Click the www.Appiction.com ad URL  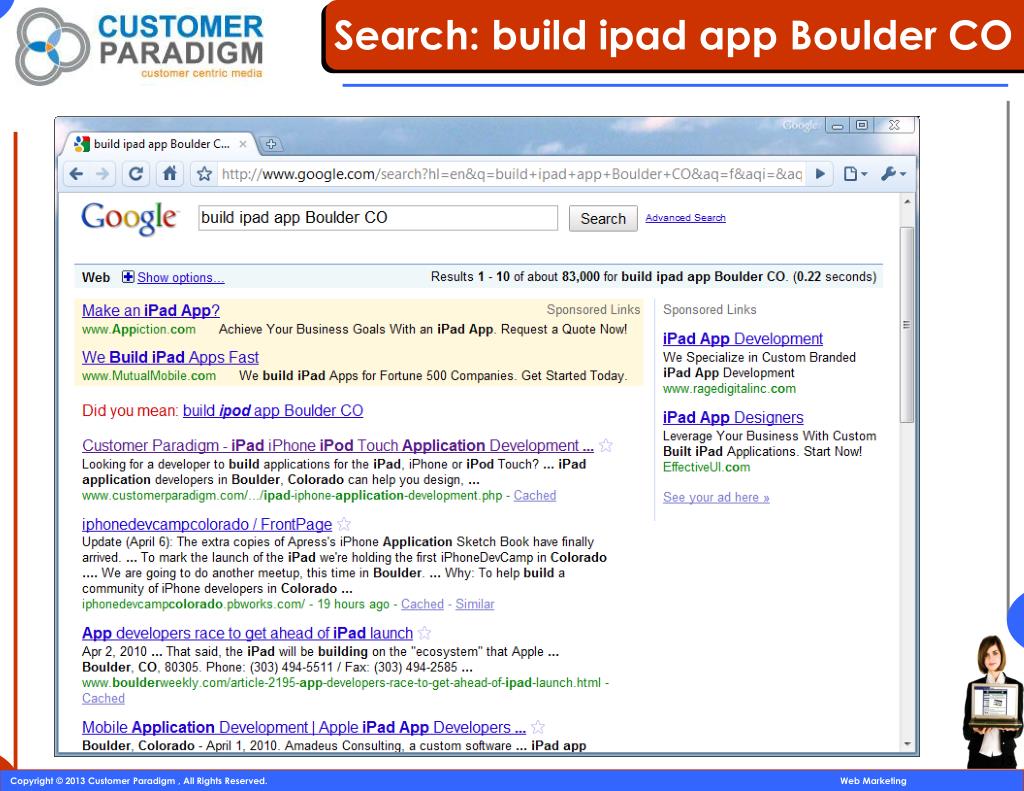138,329
